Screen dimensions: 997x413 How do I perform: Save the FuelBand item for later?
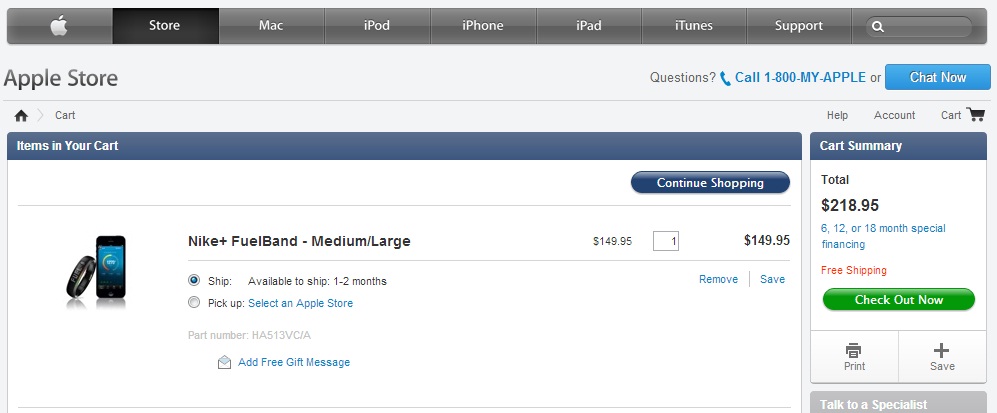(773, 279)
